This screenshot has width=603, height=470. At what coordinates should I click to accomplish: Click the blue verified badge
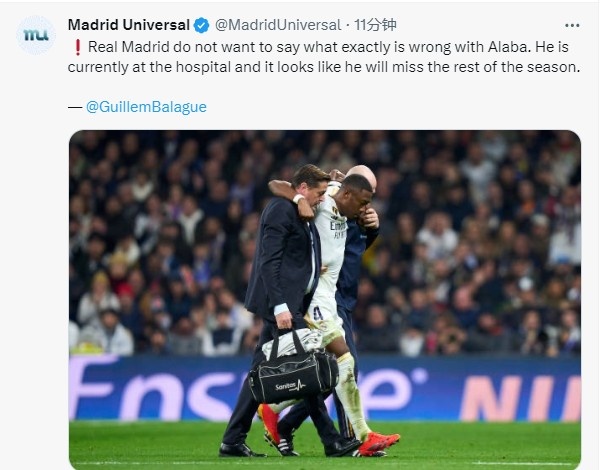pos(201,26)
